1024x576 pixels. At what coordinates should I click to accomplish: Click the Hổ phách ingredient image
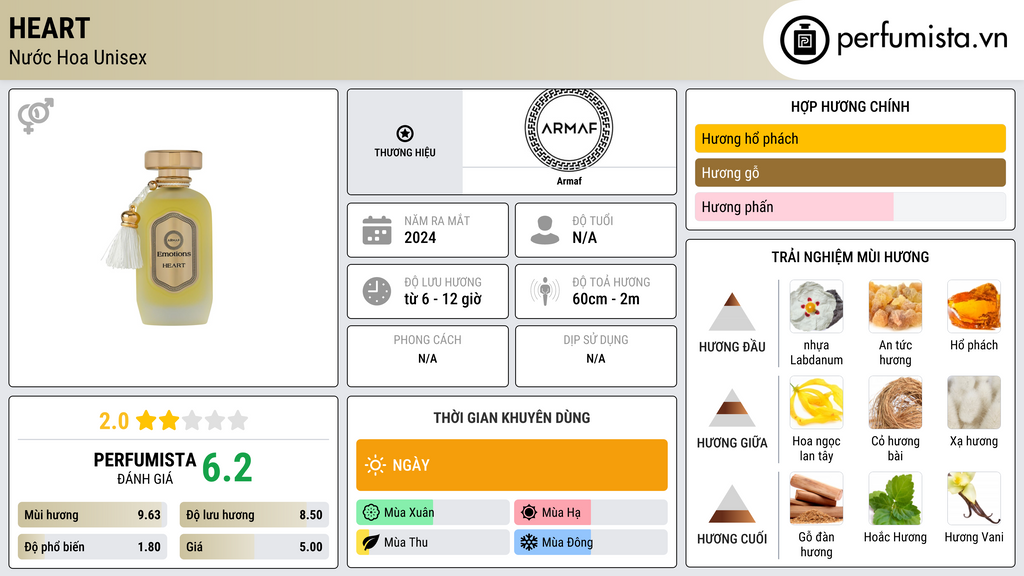(973, 307)
